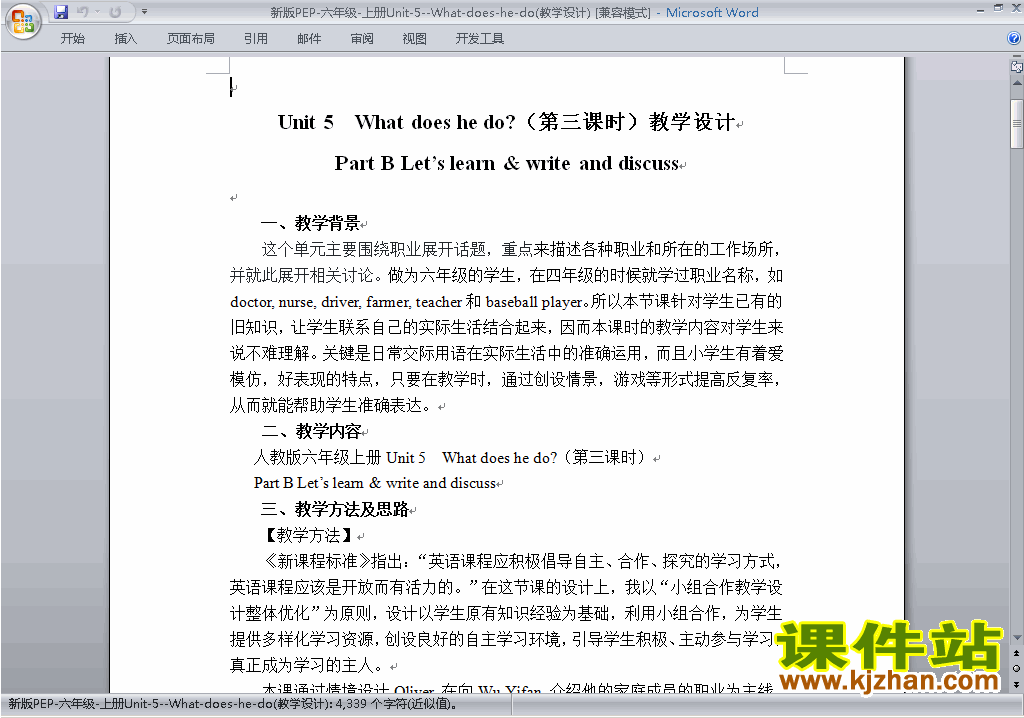Go to next page with double-down arrow

click(1017, 684)
